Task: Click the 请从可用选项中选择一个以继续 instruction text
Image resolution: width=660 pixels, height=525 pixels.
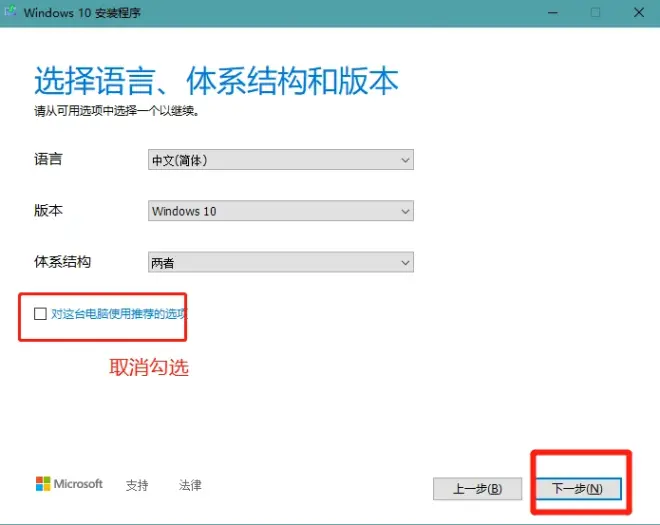Action: point(117,111)
